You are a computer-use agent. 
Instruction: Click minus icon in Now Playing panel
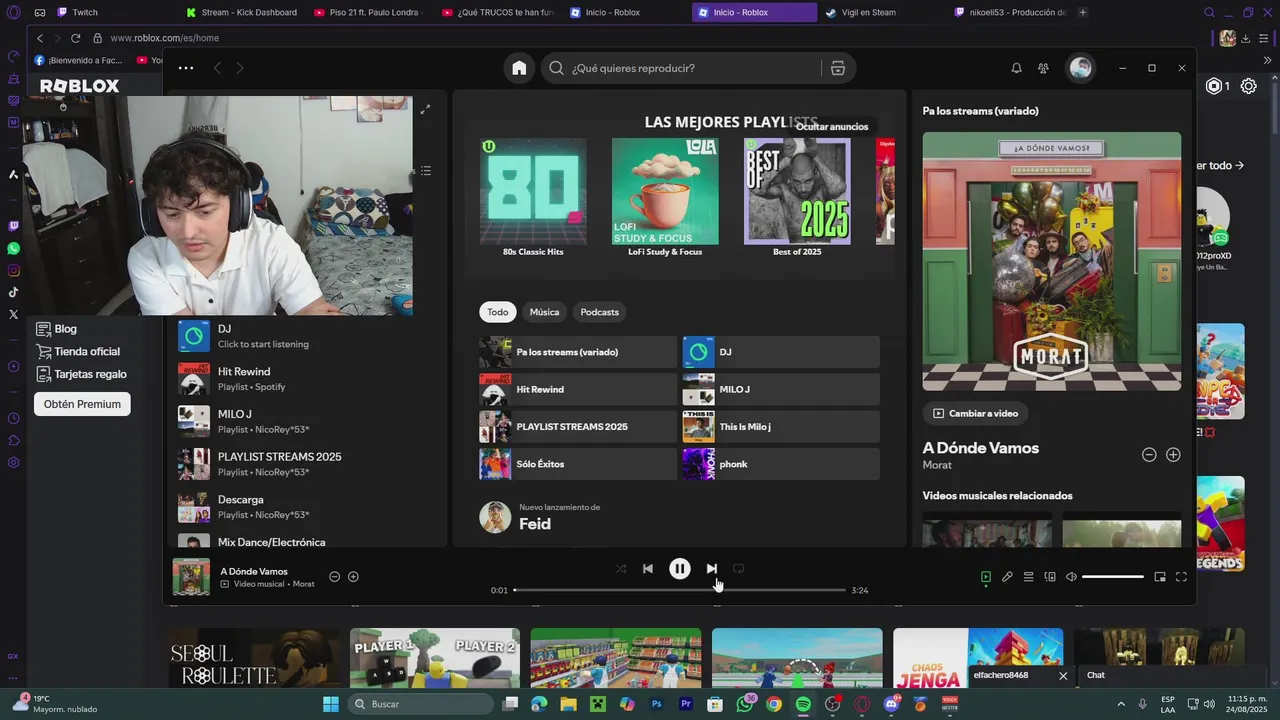1149,455
